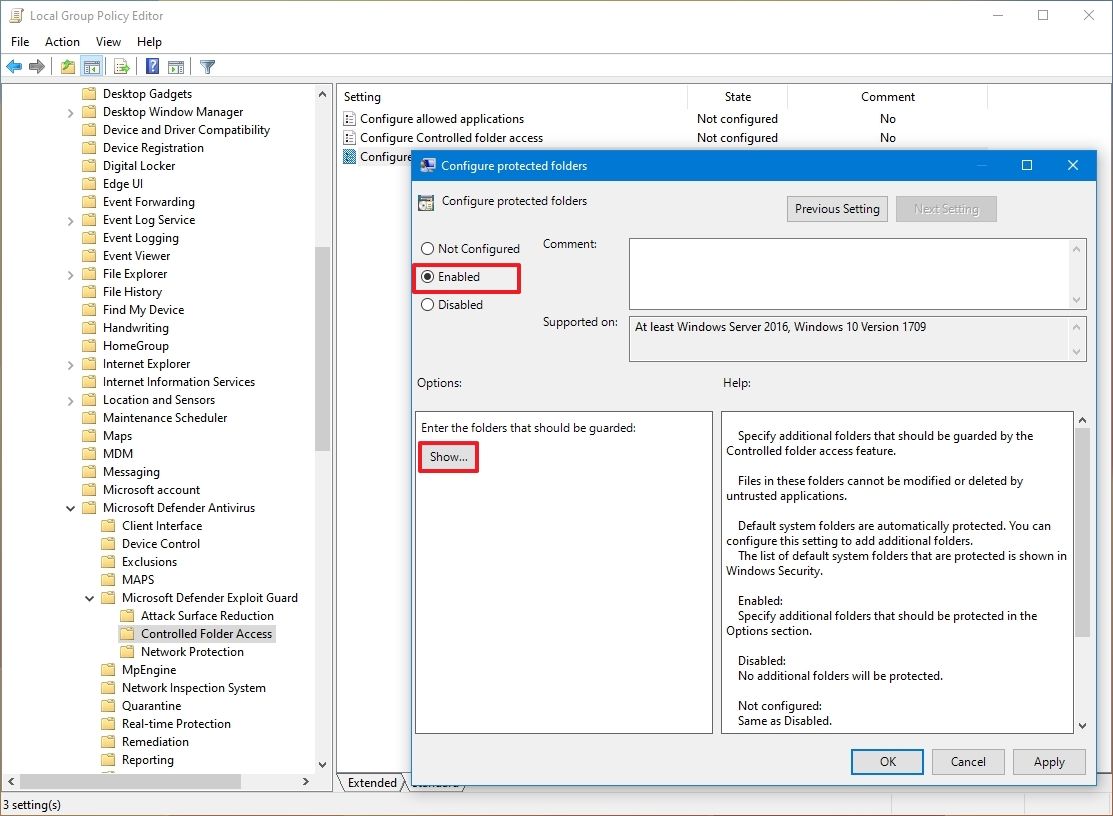Toggle the Show/Hide Console Tree icon
This screenshot has height=816, width=1113.
pyautogui.click(x=91, y=66)
